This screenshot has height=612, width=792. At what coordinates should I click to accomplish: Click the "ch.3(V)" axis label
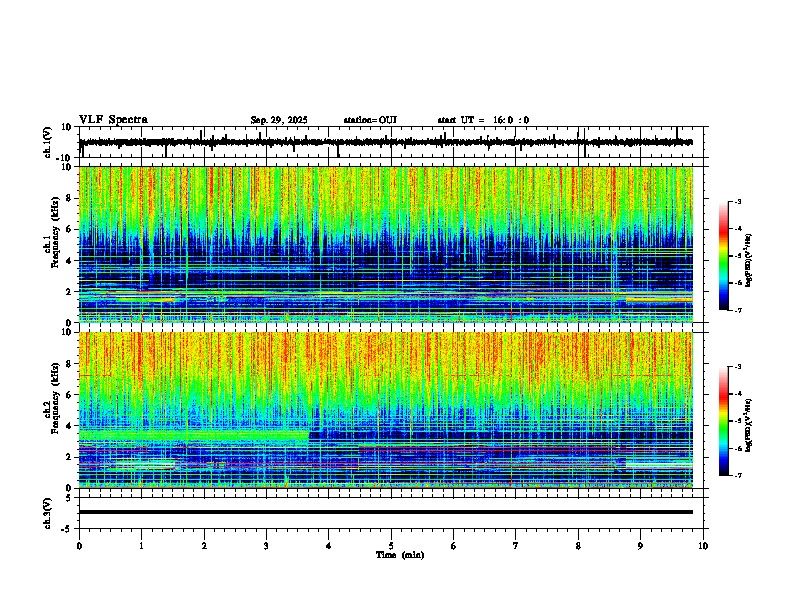(x=48, y=513)
